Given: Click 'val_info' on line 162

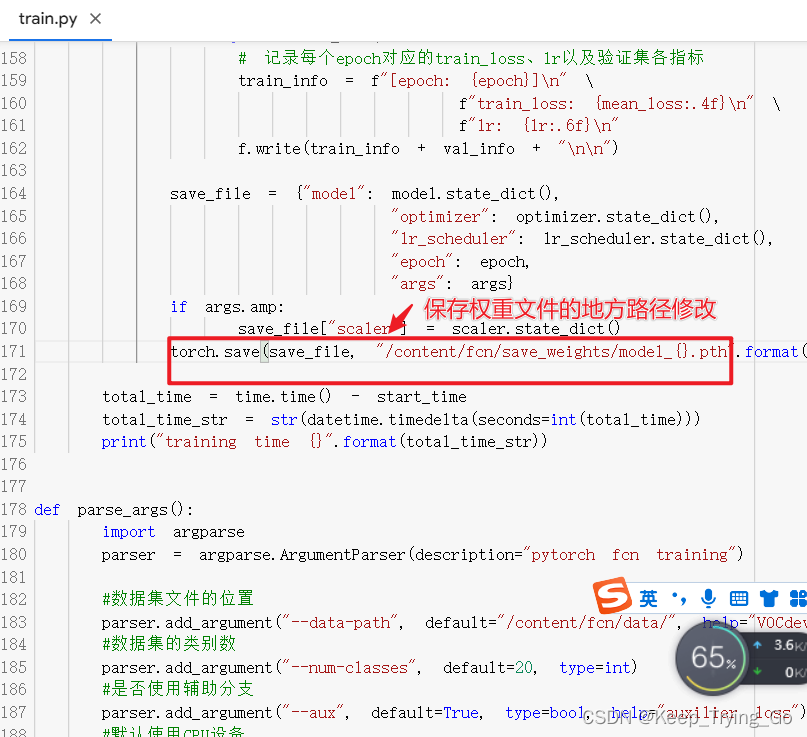Looking at the screenshot, I should pyautogui.click(x=479, y=149).
